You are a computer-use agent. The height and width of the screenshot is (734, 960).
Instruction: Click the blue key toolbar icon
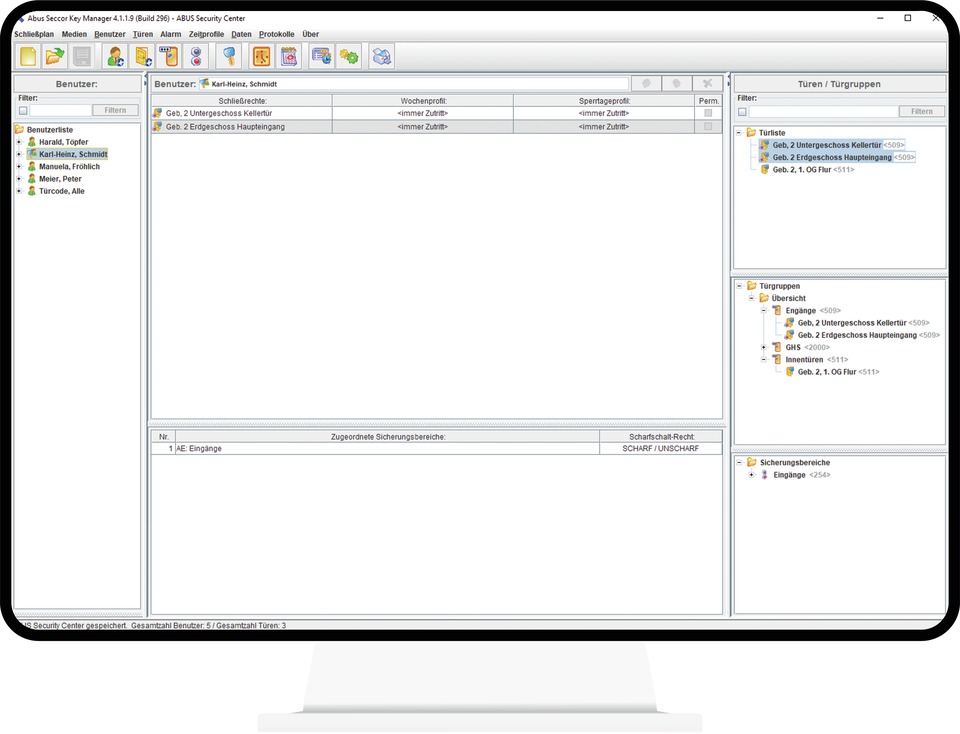coord(229,56)
